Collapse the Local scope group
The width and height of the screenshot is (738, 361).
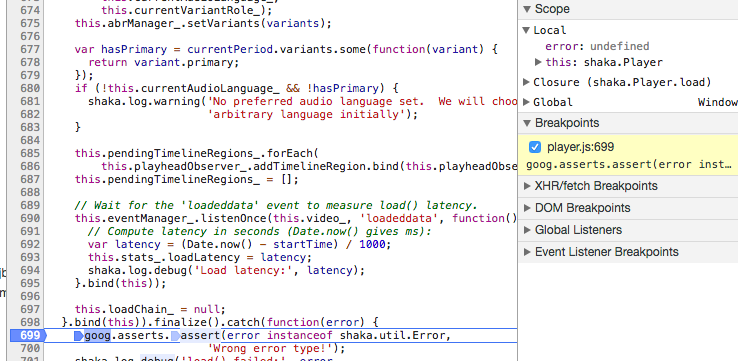[526, 30]
